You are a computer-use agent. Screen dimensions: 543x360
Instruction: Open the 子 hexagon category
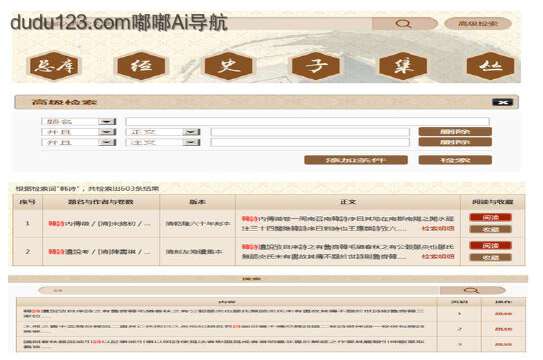315,66
